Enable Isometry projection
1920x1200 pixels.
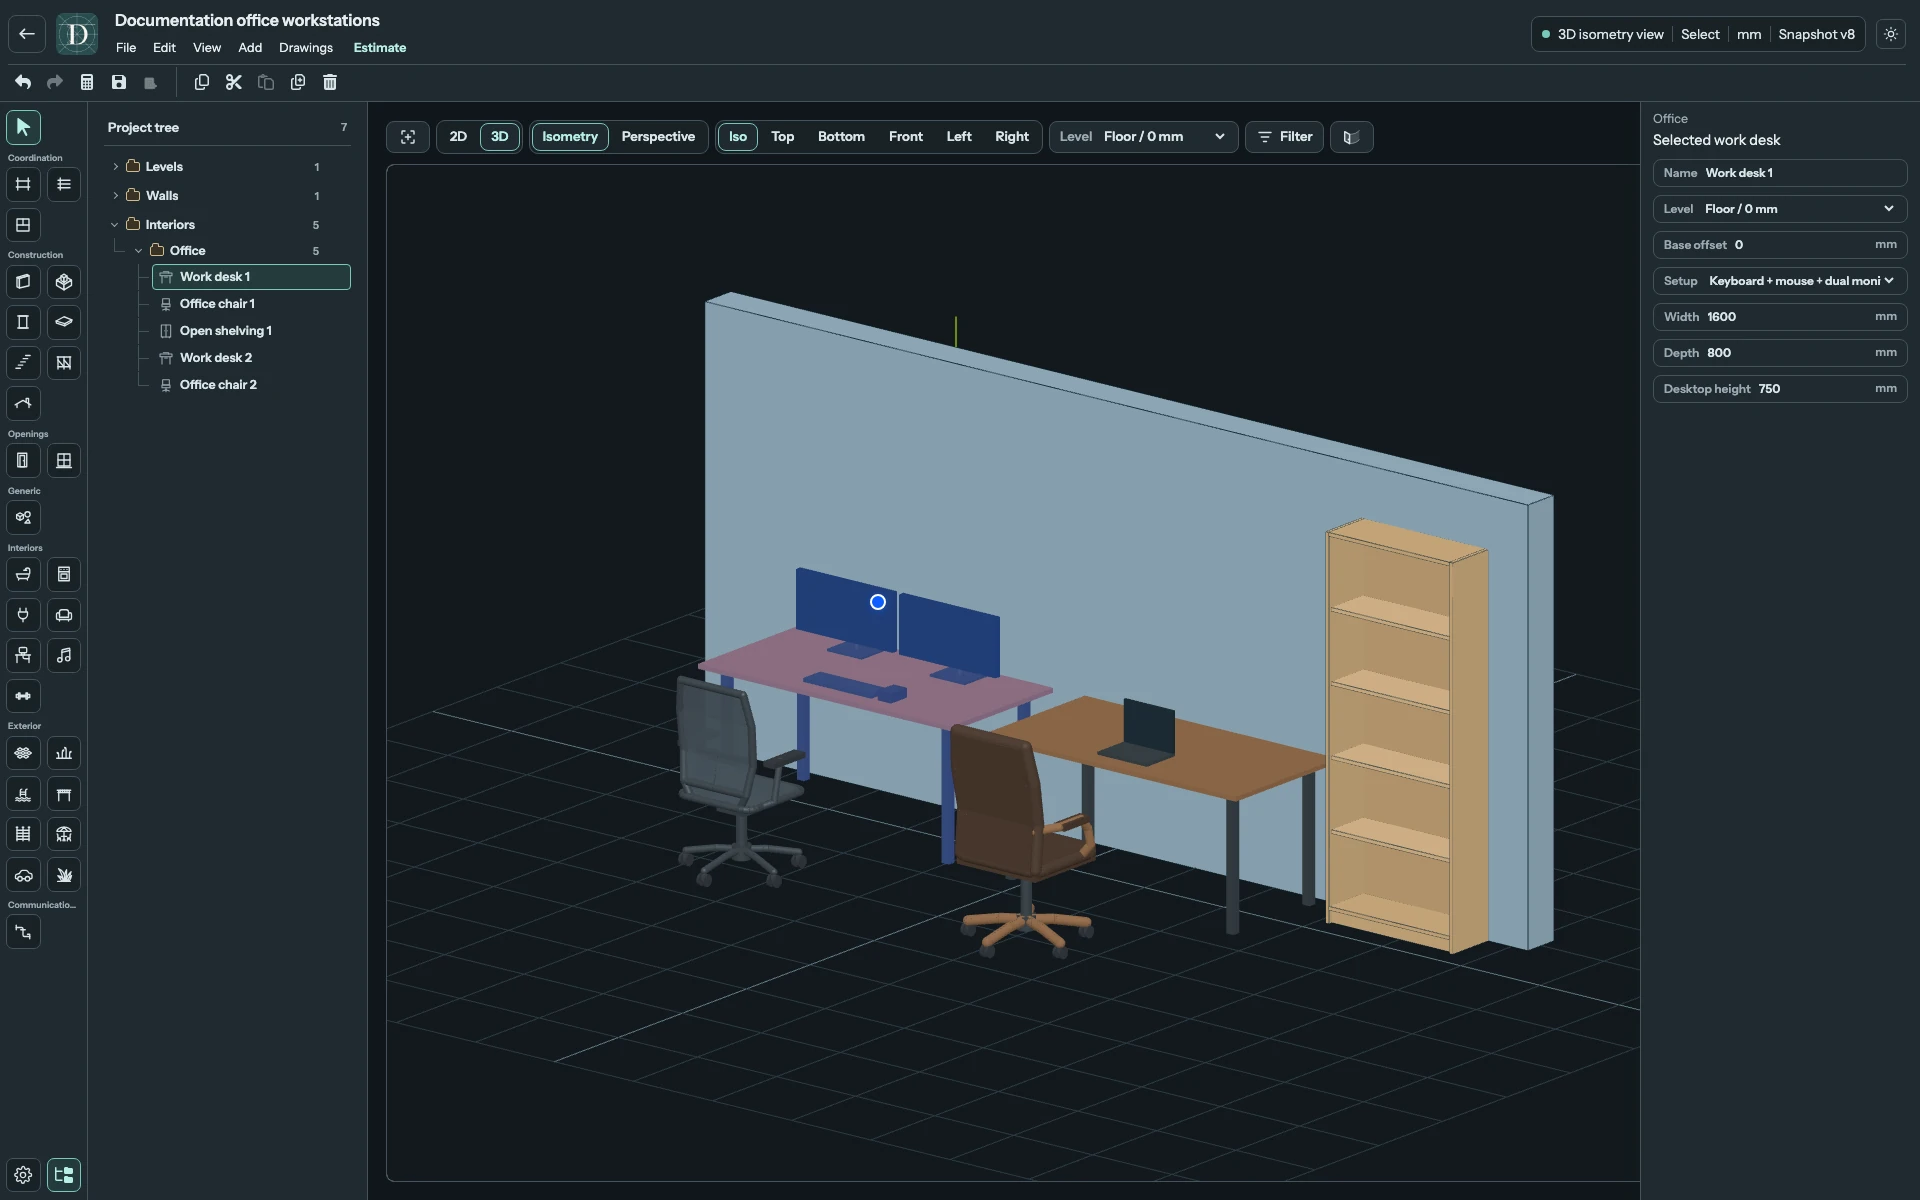[x=570, y=137]
